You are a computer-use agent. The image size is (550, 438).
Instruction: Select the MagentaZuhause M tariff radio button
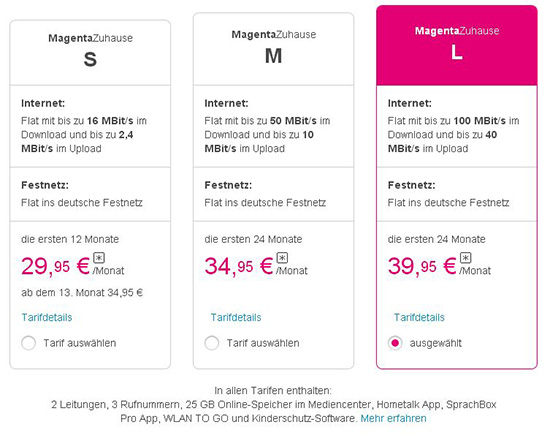[x=212, y=343]
